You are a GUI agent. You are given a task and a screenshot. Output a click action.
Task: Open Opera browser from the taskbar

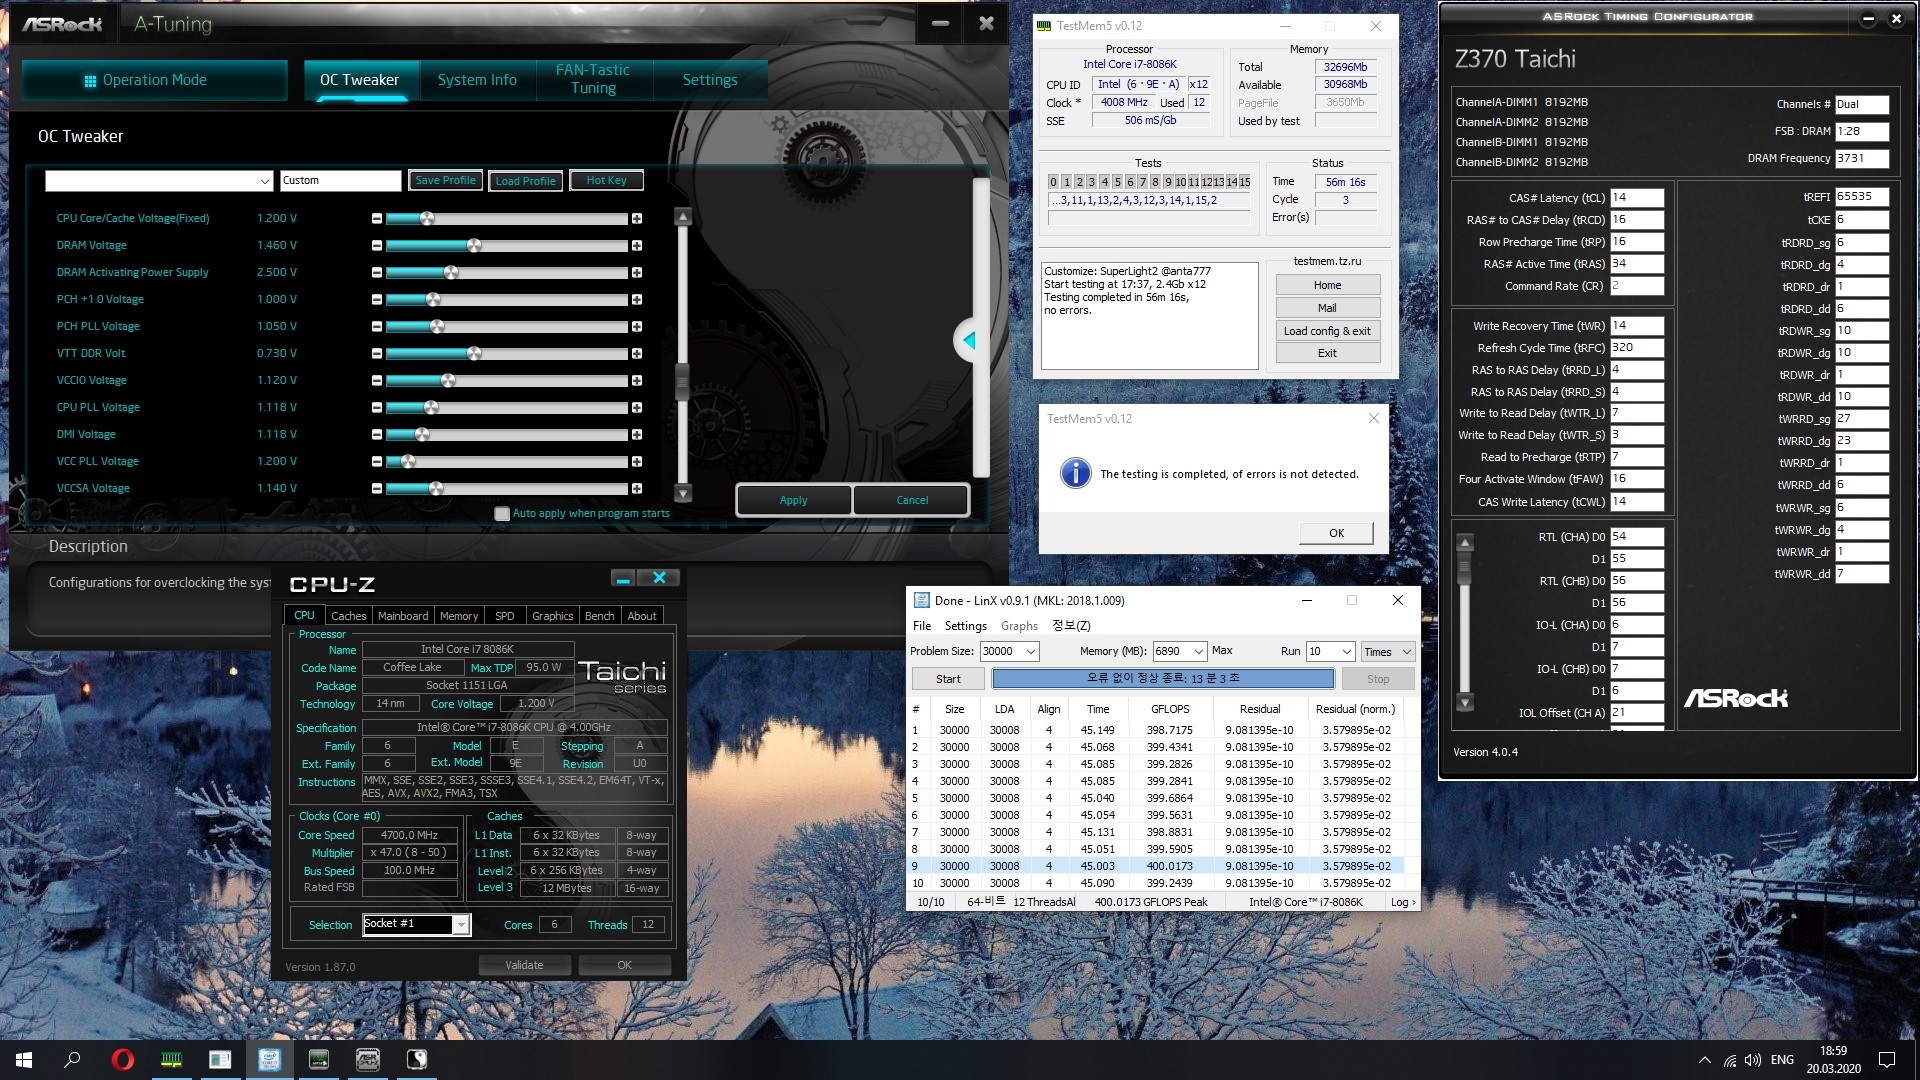pyautogui.click(x=122, y=1059)
